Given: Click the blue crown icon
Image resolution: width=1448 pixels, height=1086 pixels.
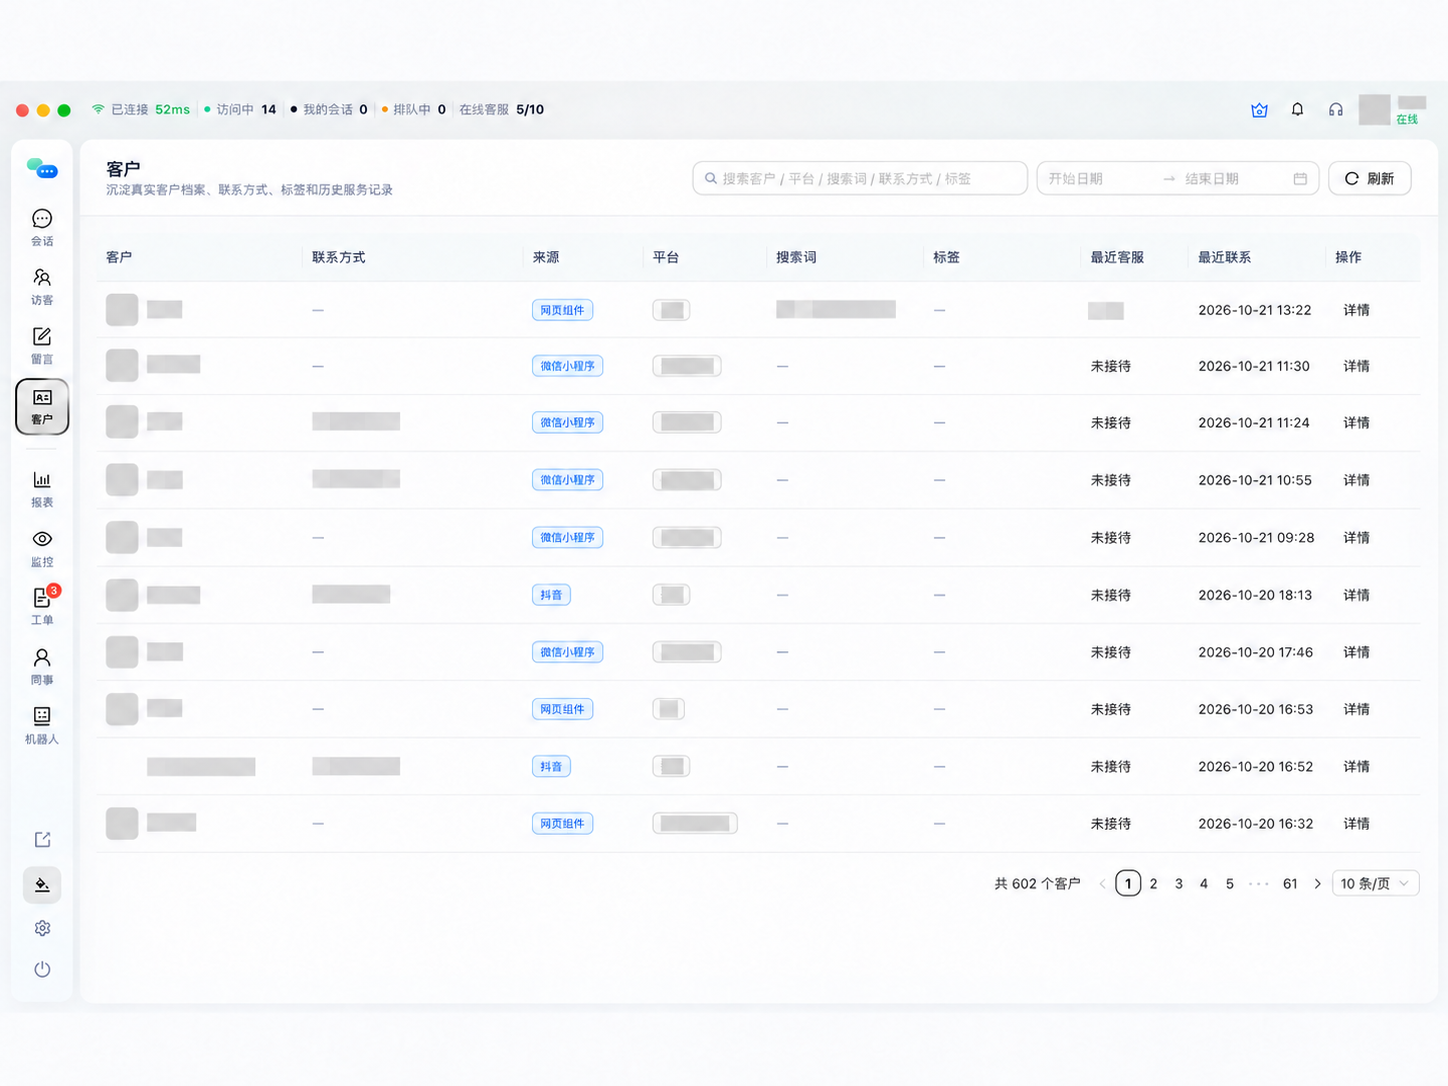Looking at the screenshot, I should point(1260,110).
